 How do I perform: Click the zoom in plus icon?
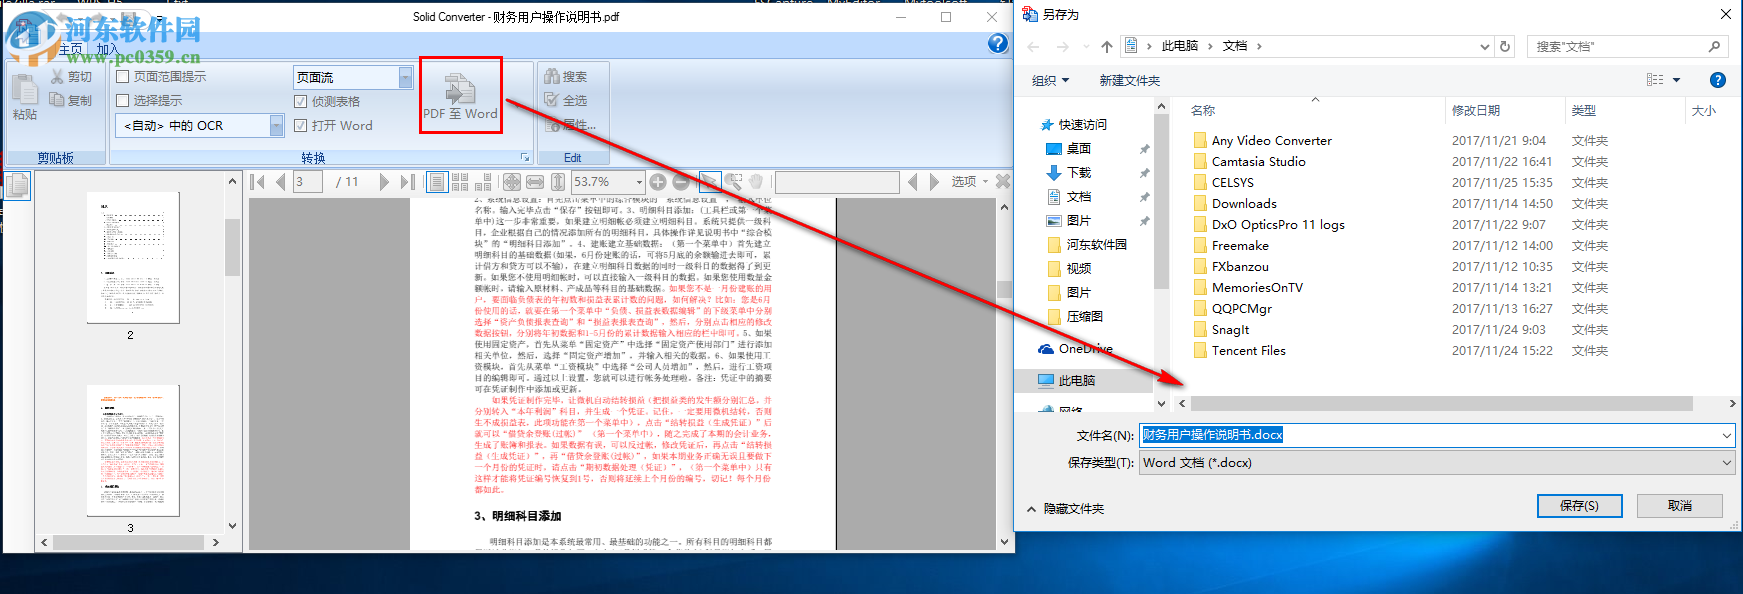[658, 182]
